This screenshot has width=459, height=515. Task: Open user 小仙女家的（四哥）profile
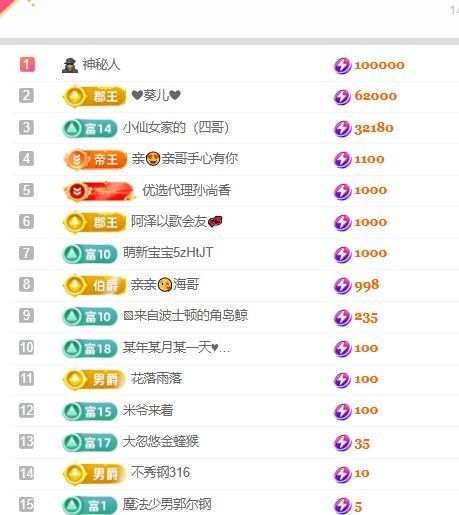coord(176,128)
